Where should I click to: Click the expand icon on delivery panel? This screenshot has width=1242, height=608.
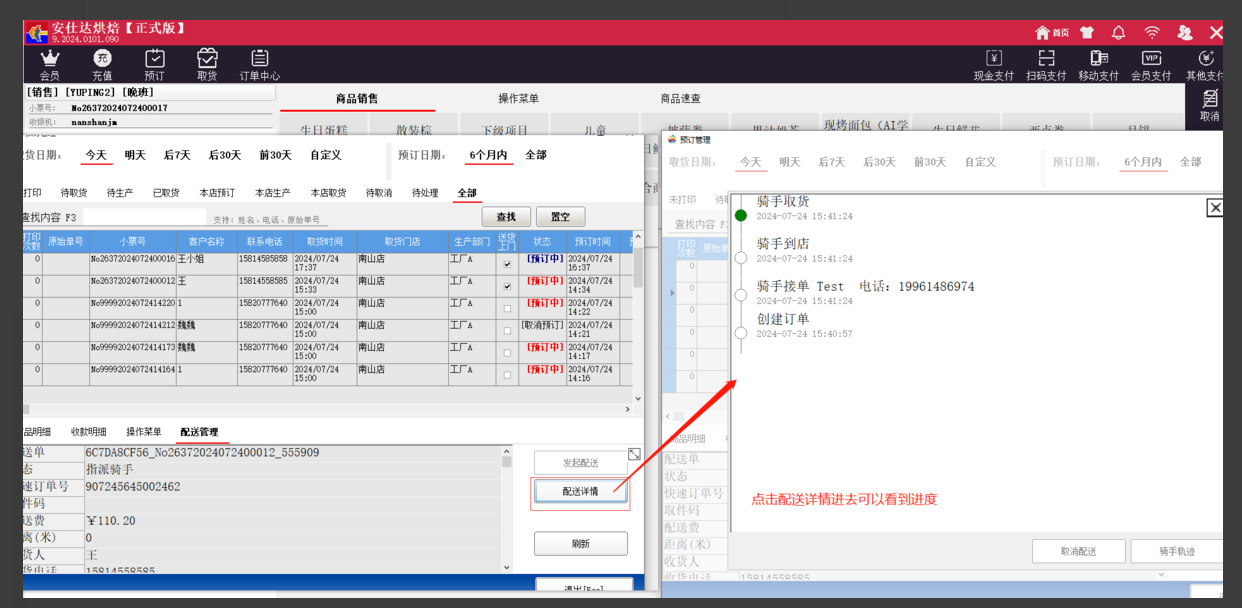[634, 454]
